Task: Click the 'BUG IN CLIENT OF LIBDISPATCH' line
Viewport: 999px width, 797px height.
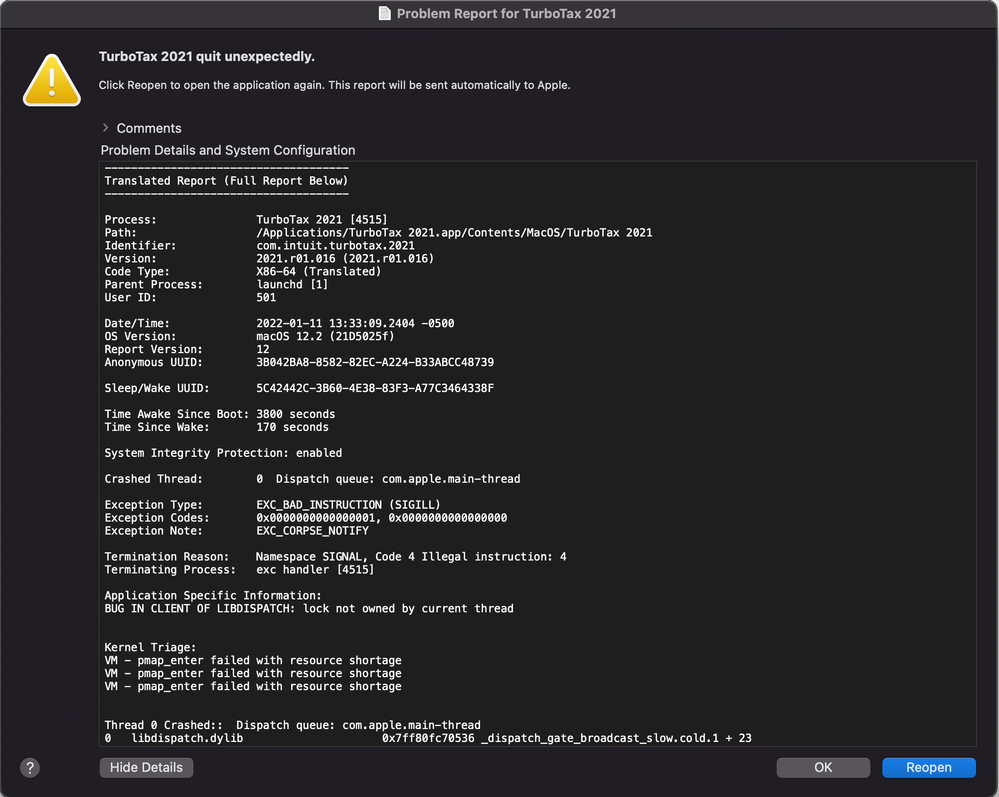Action: [x=309, y=608]
